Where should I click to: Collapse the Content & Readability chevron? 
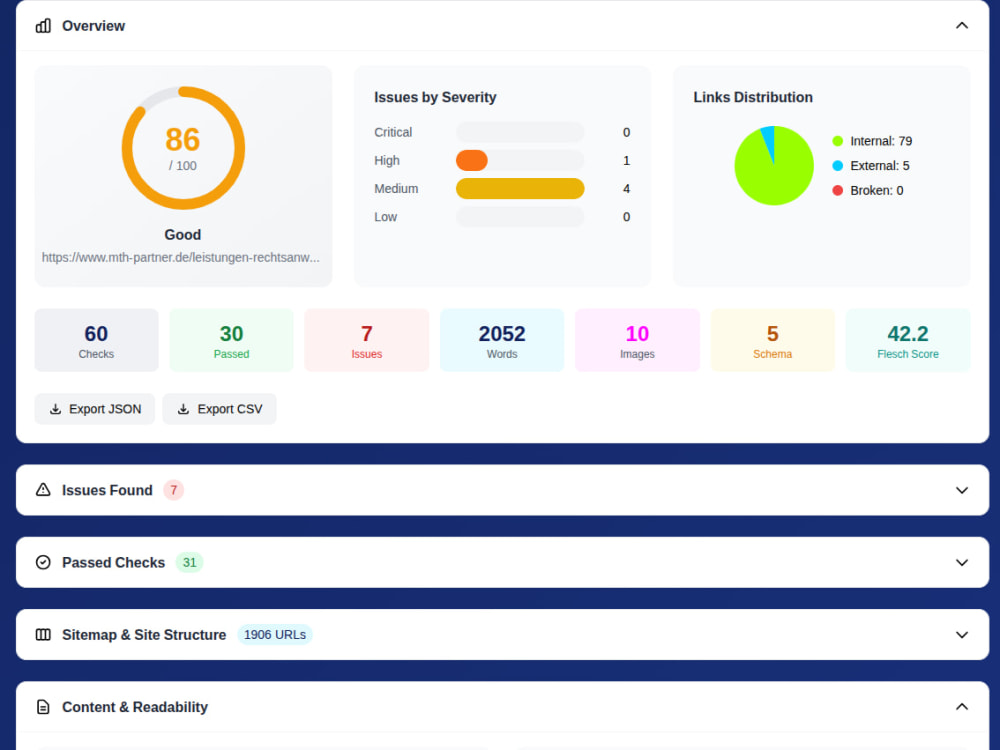[x=962, y=707]
